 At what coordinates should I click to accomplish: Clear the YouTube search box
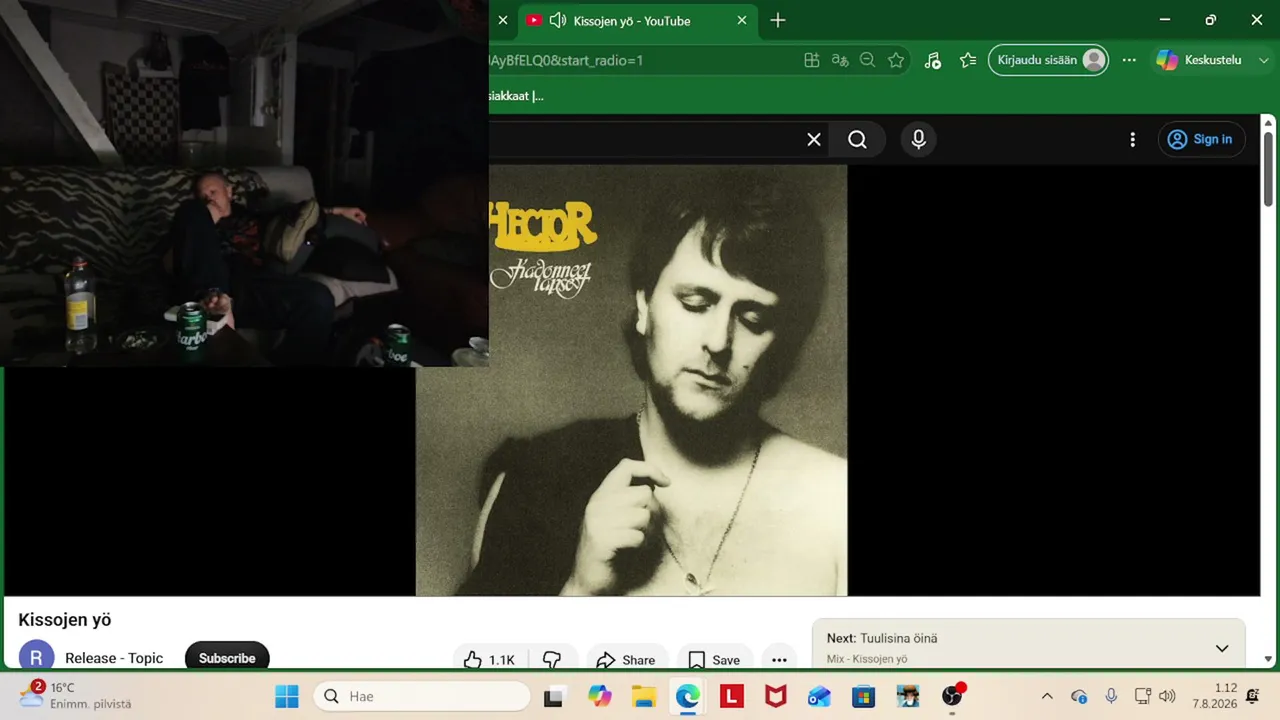tap(814, 140)
